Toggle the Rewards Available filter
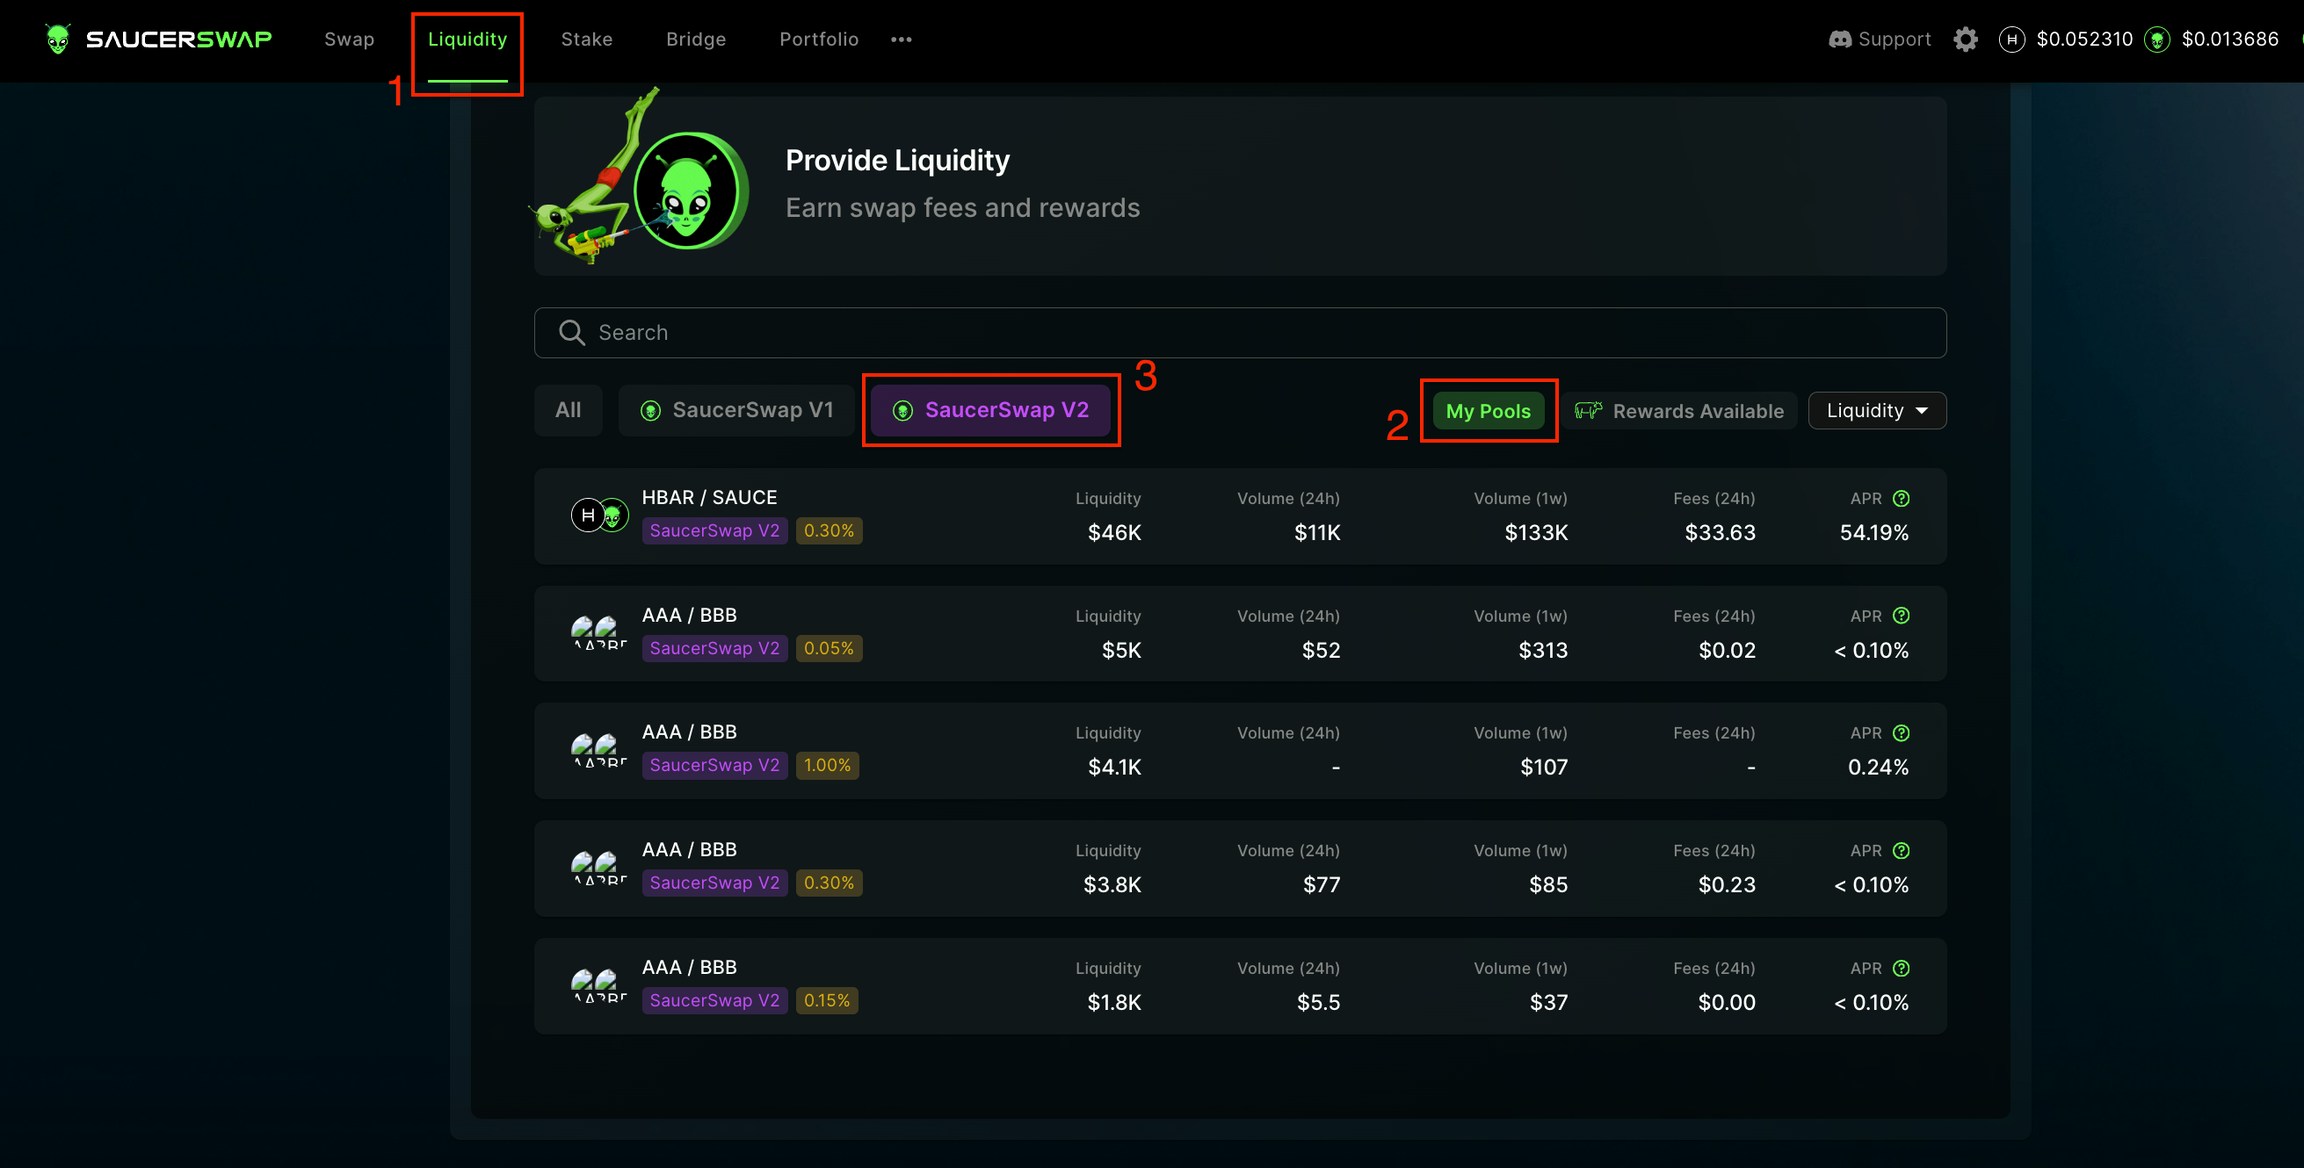Screen dimensions: 2304x1168 [1680, 411]
